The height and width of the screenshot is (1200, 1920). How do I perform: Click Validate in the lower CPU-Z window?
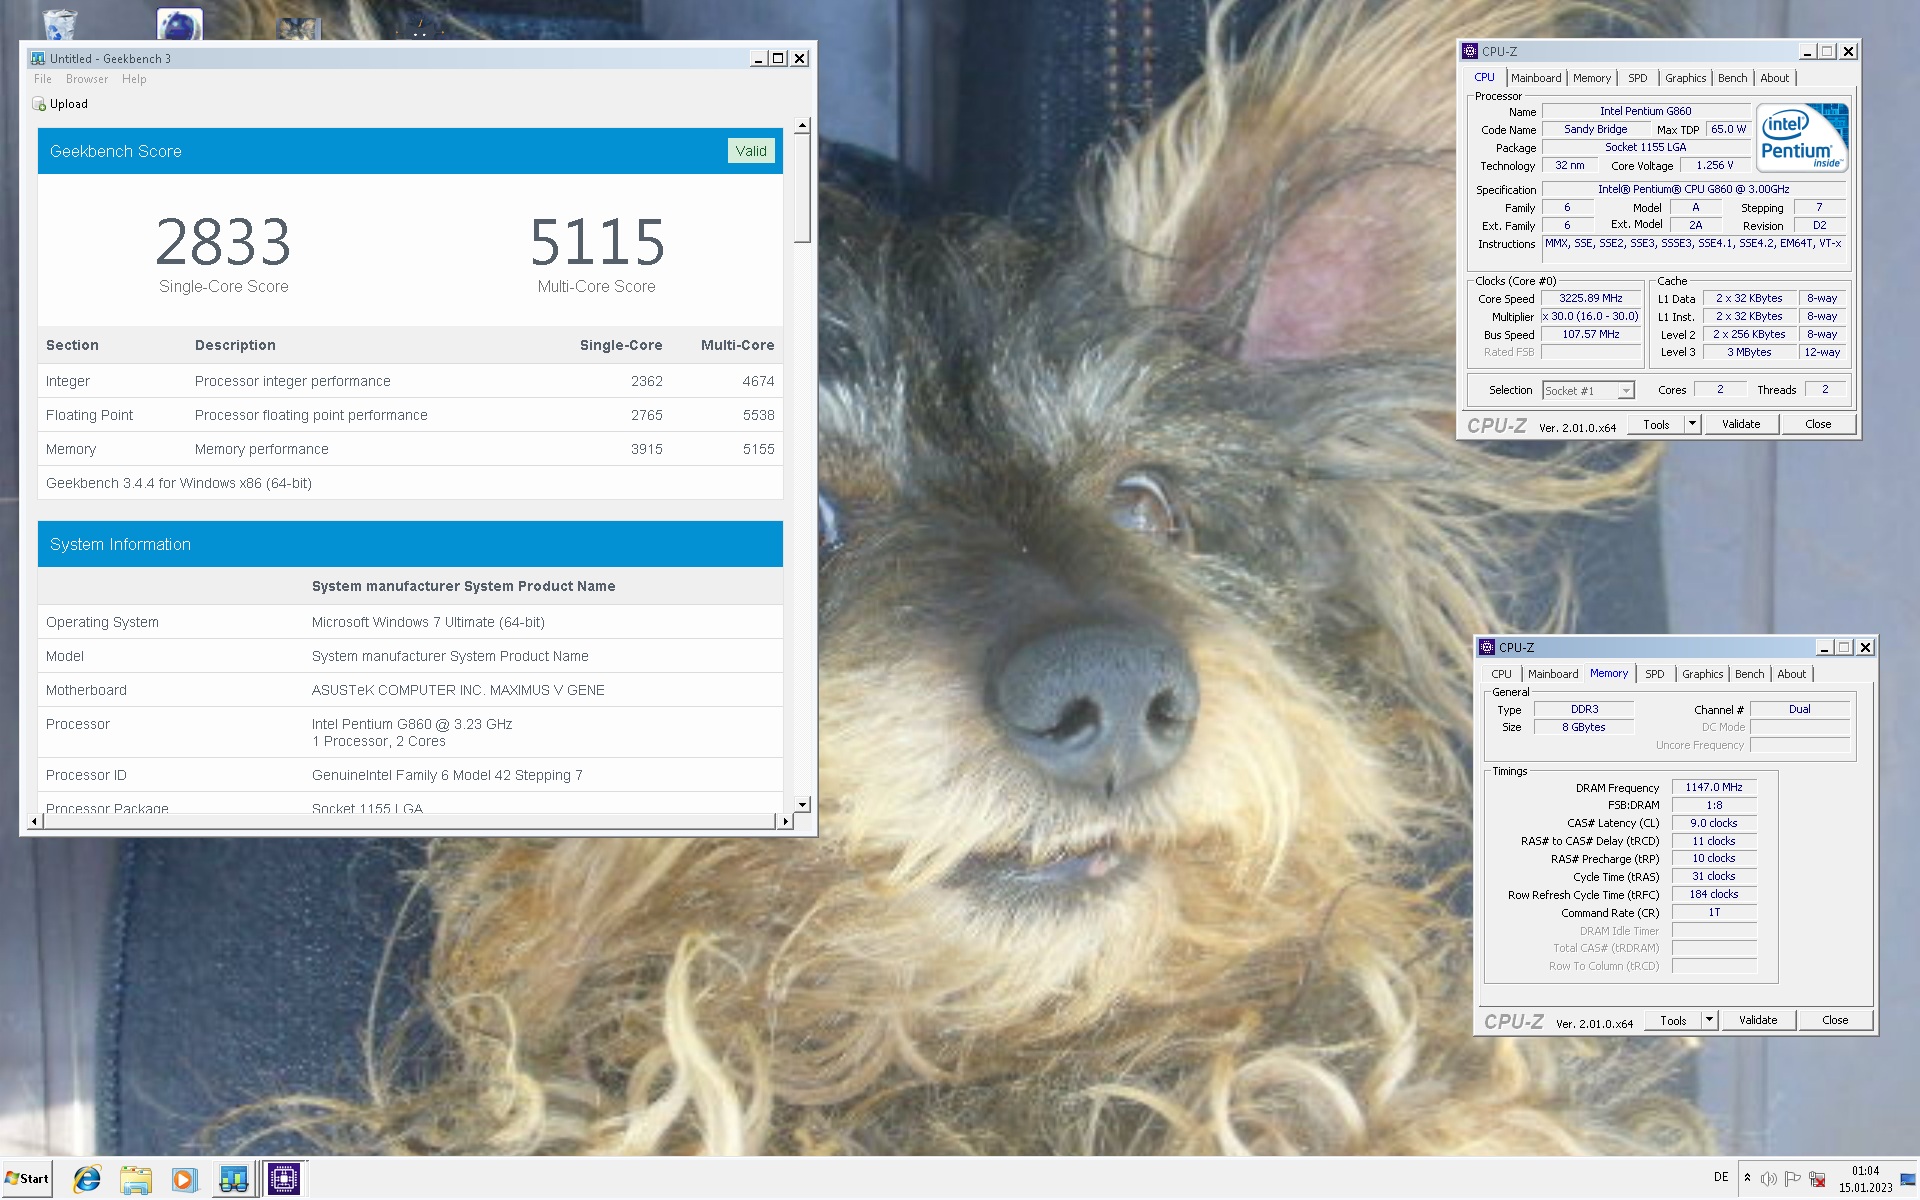[1758, 1020]
